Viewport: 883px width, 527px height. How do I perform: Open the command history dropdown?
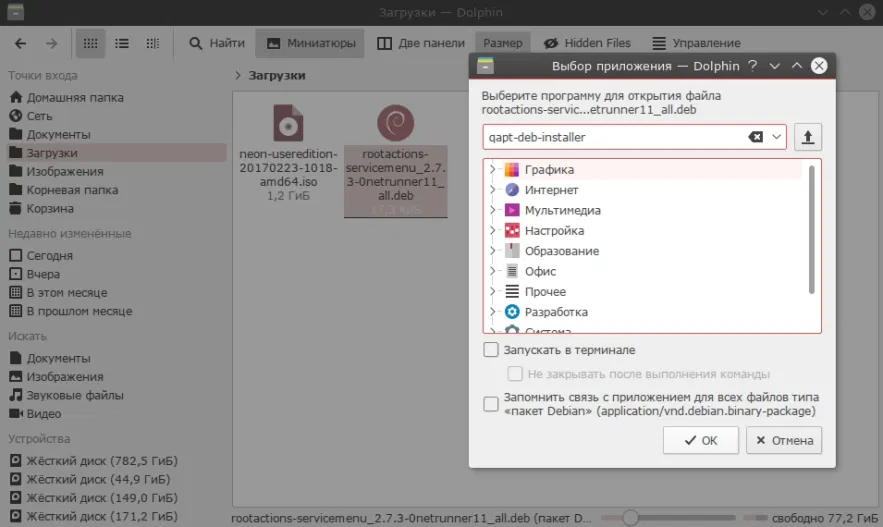pos(777,137)
